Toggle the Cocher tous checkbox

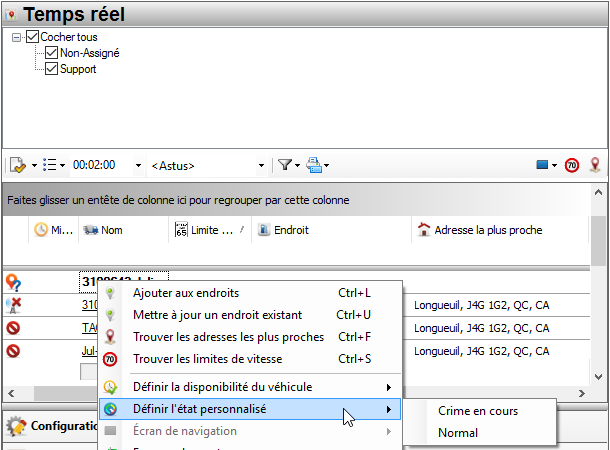pyautogui.click(x=32, y=37)
